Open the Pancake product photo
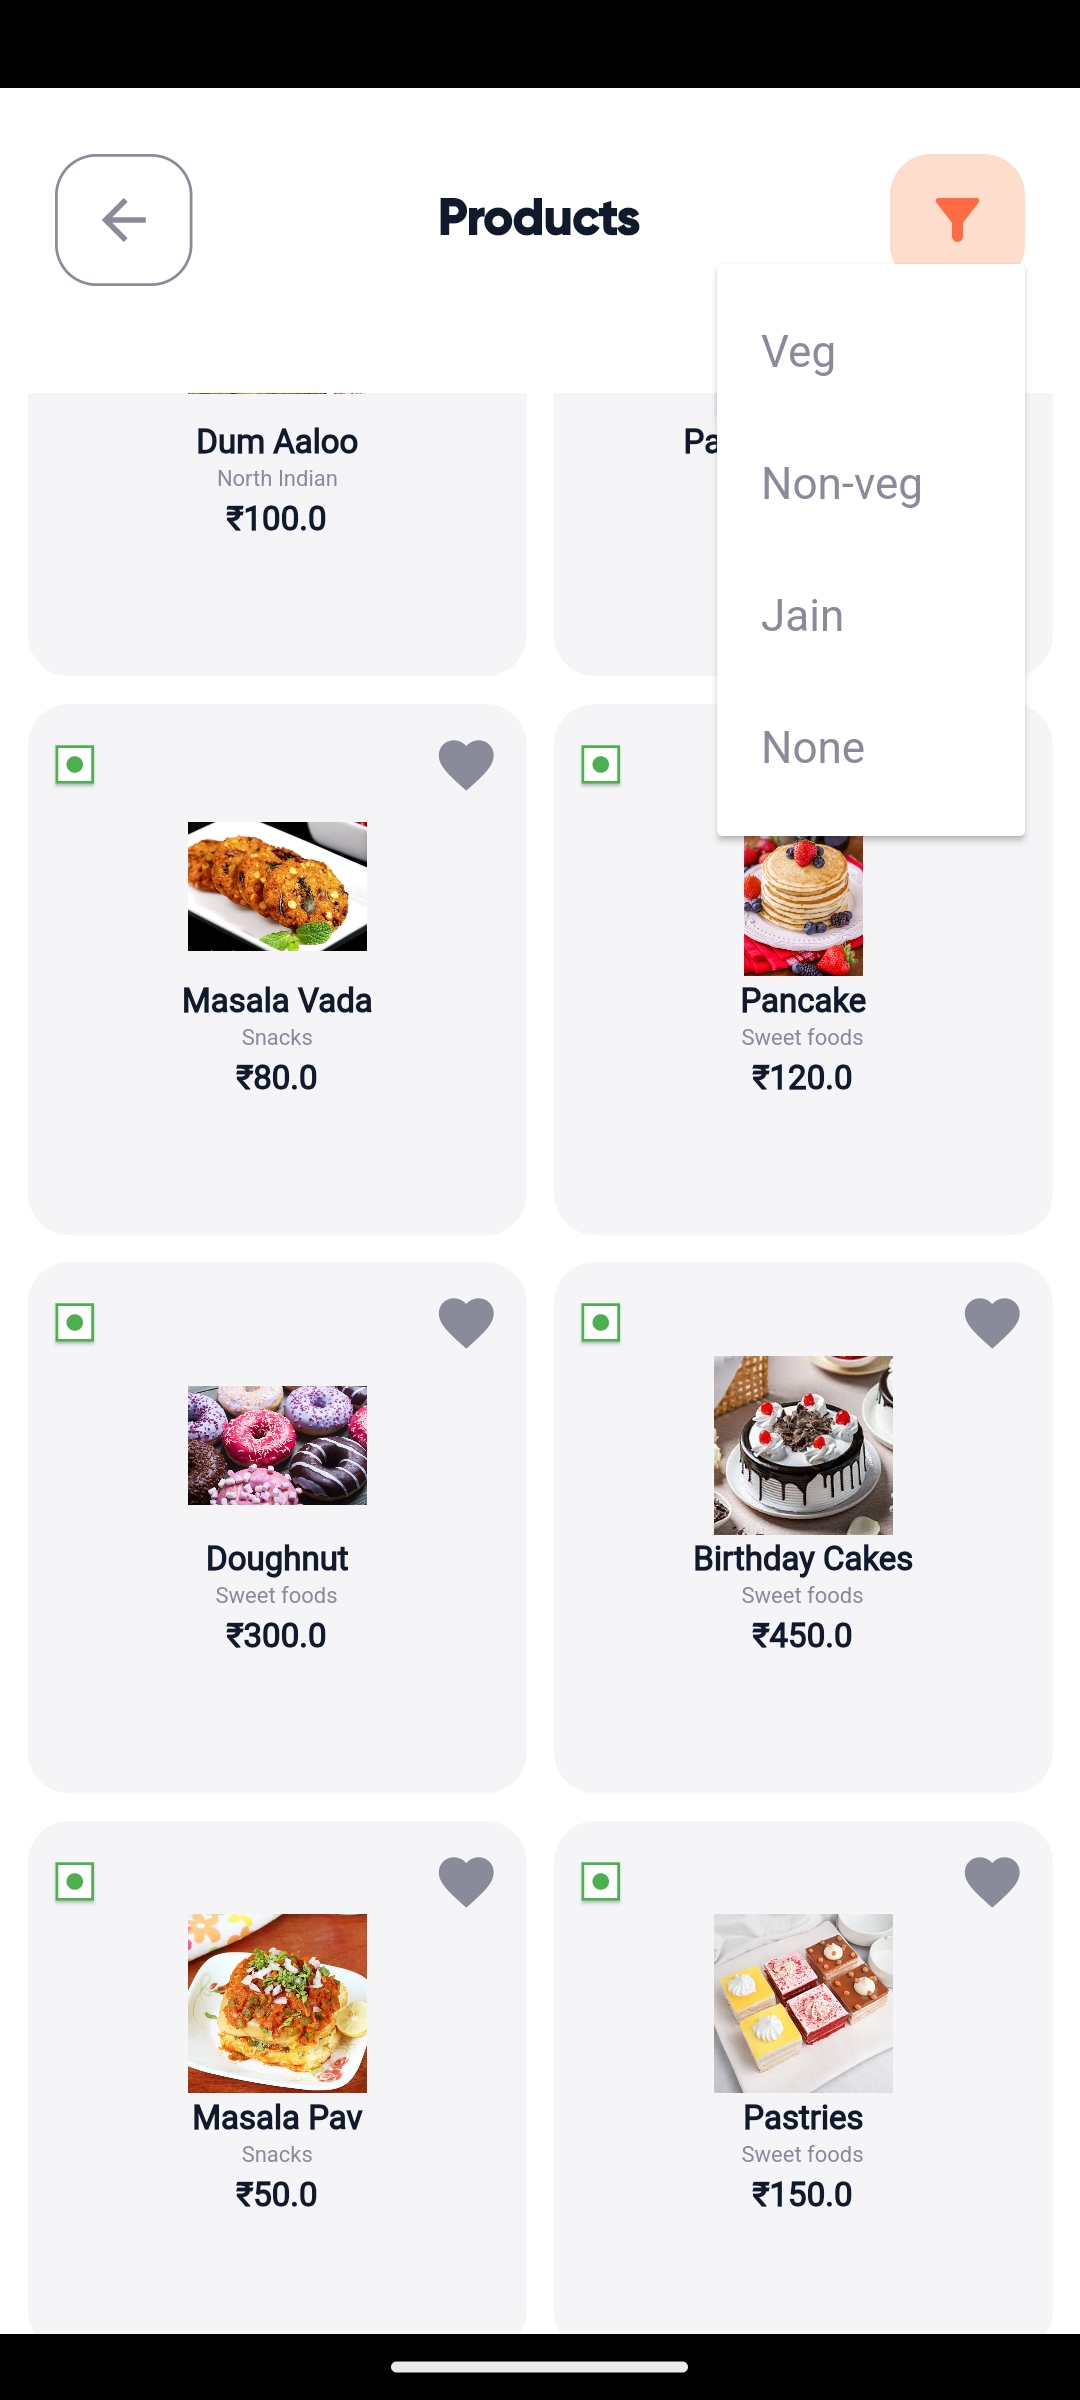1080x2400 pixels. tap(803, 905)
